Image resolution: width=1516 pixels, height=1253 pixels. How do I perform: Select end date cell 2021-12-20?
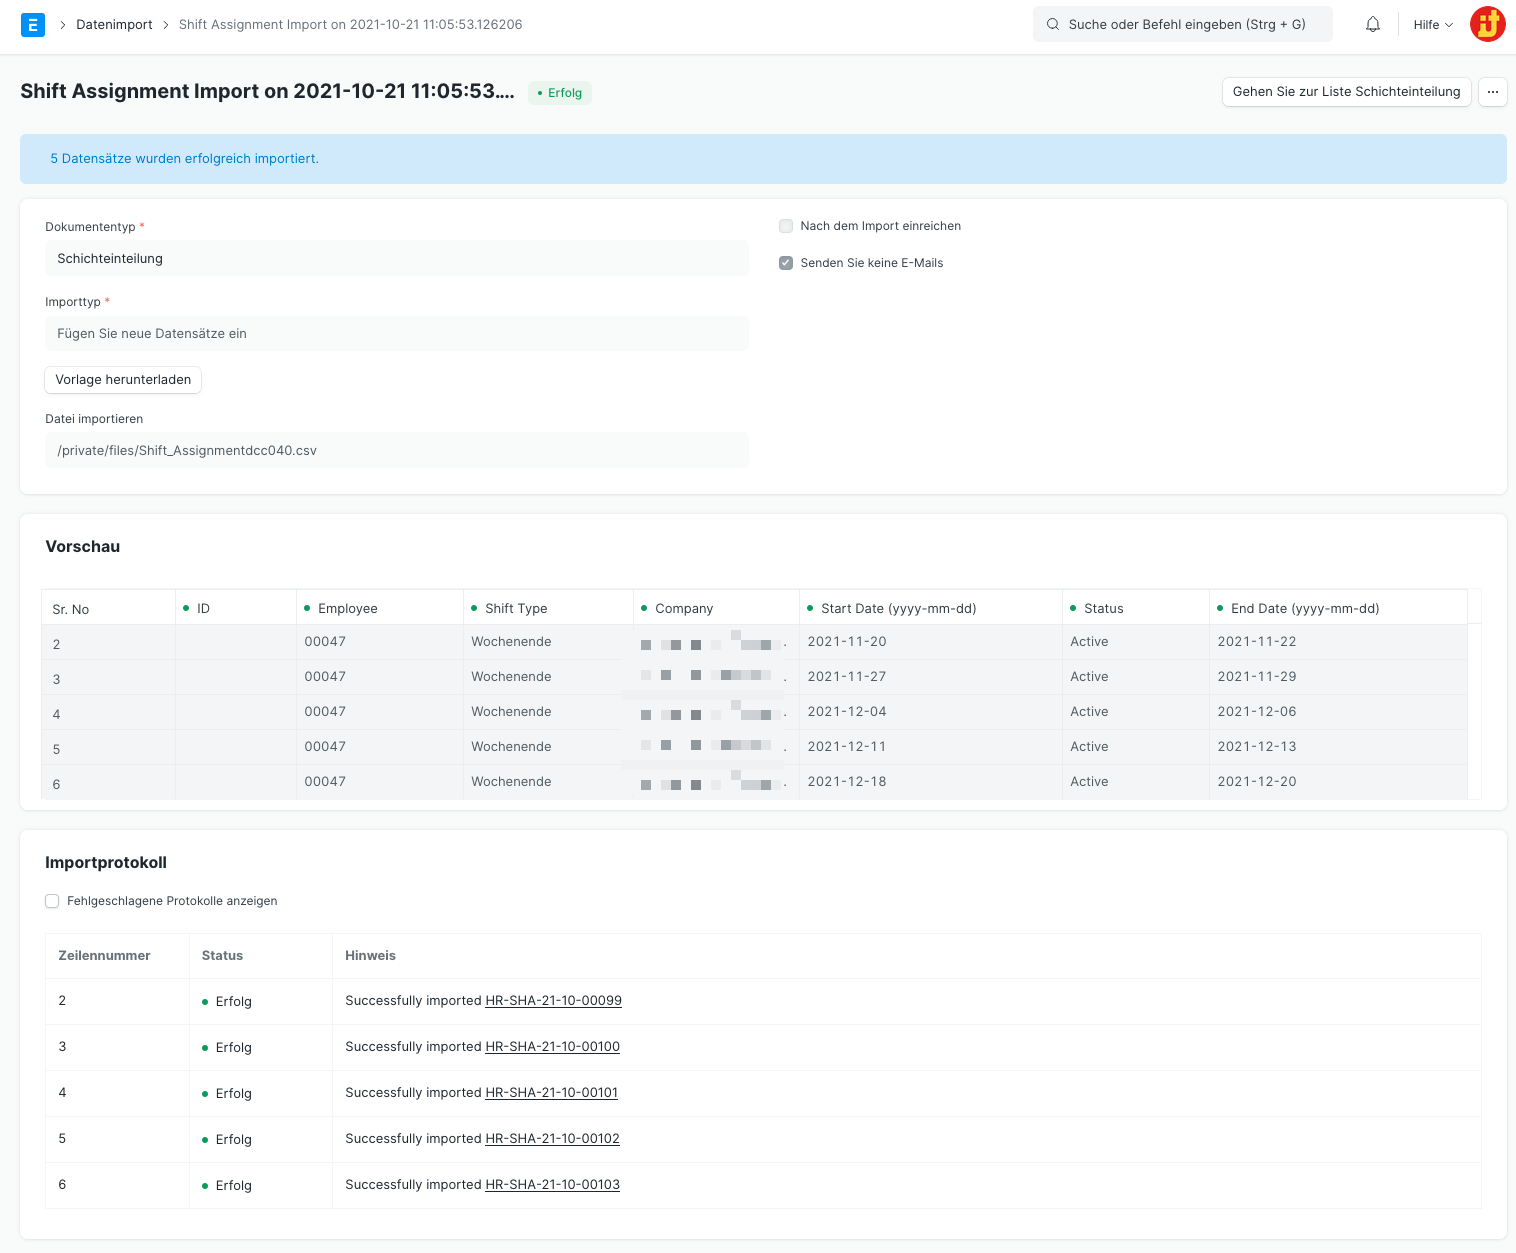1338,782
